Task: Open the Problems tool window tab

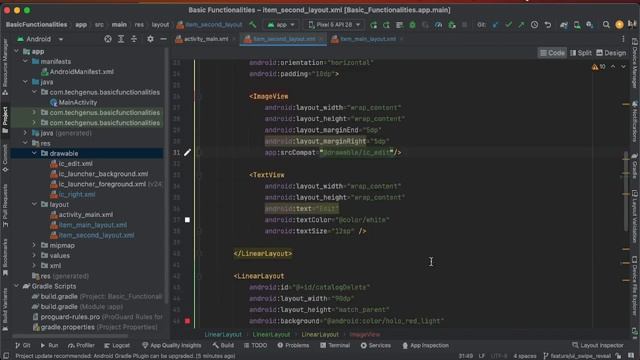Action: (x=293, y=345)
